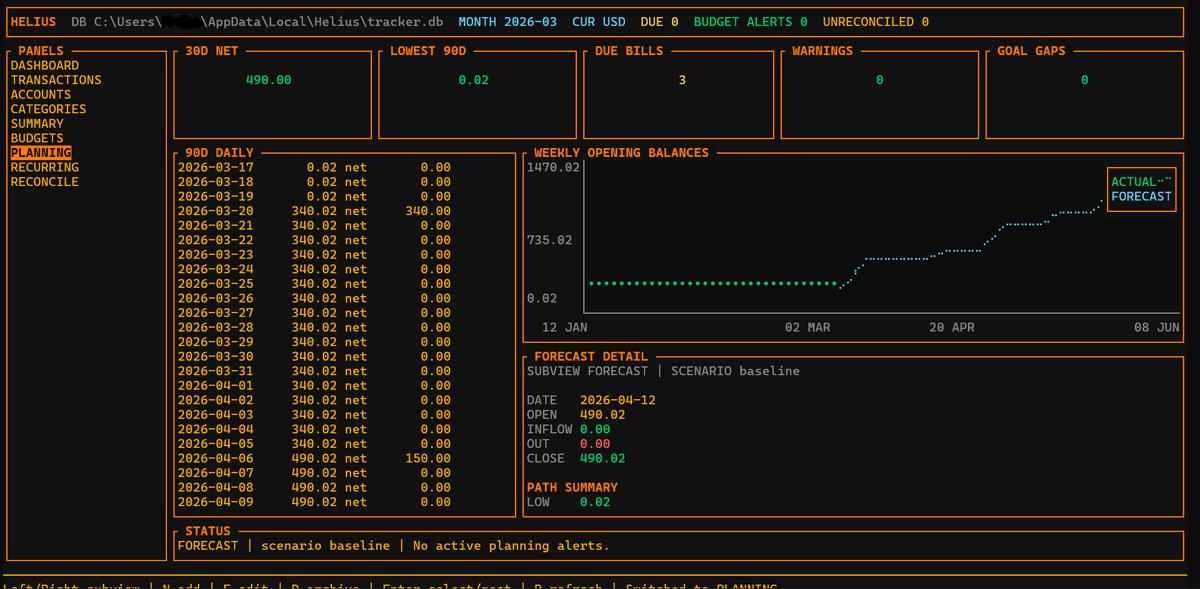Open the SUMMARY panel
The width and height of the screenshot is (1200, 589).
click(x=37, y=123)
